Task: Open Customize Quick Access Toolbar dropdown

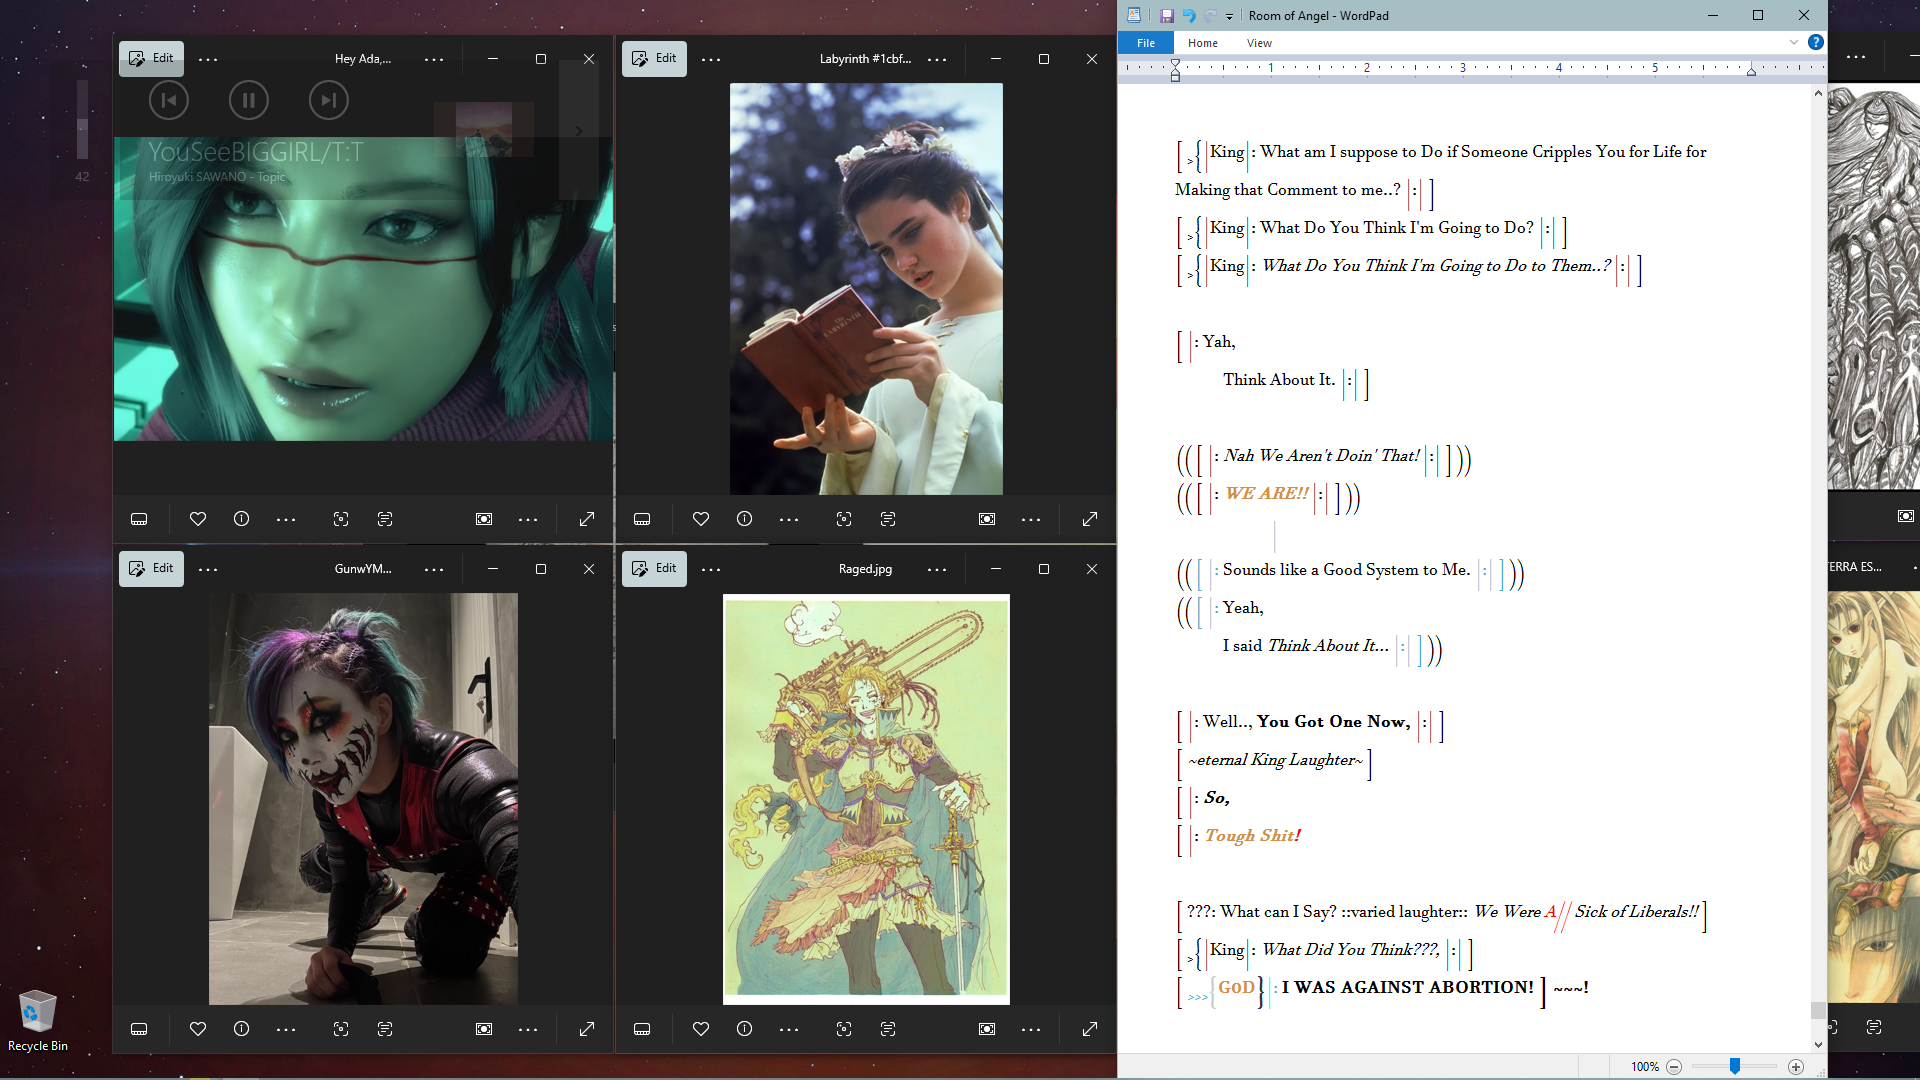Action: (1229, 16)
